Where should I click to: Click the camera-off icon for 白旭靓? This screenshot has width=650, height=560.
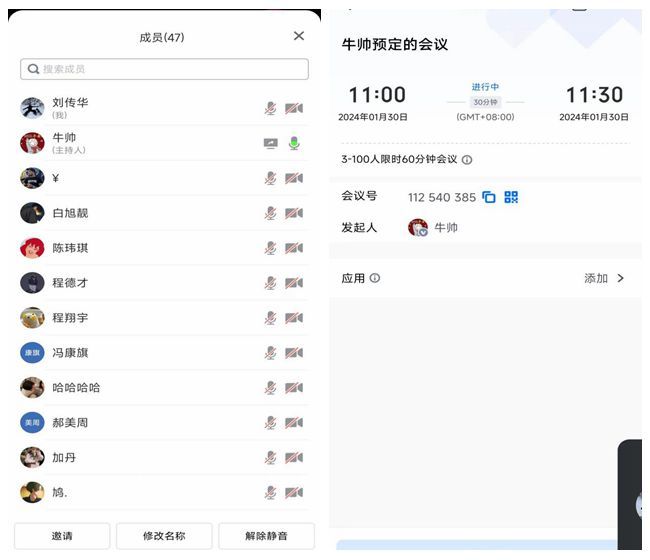tap(294, 213)
